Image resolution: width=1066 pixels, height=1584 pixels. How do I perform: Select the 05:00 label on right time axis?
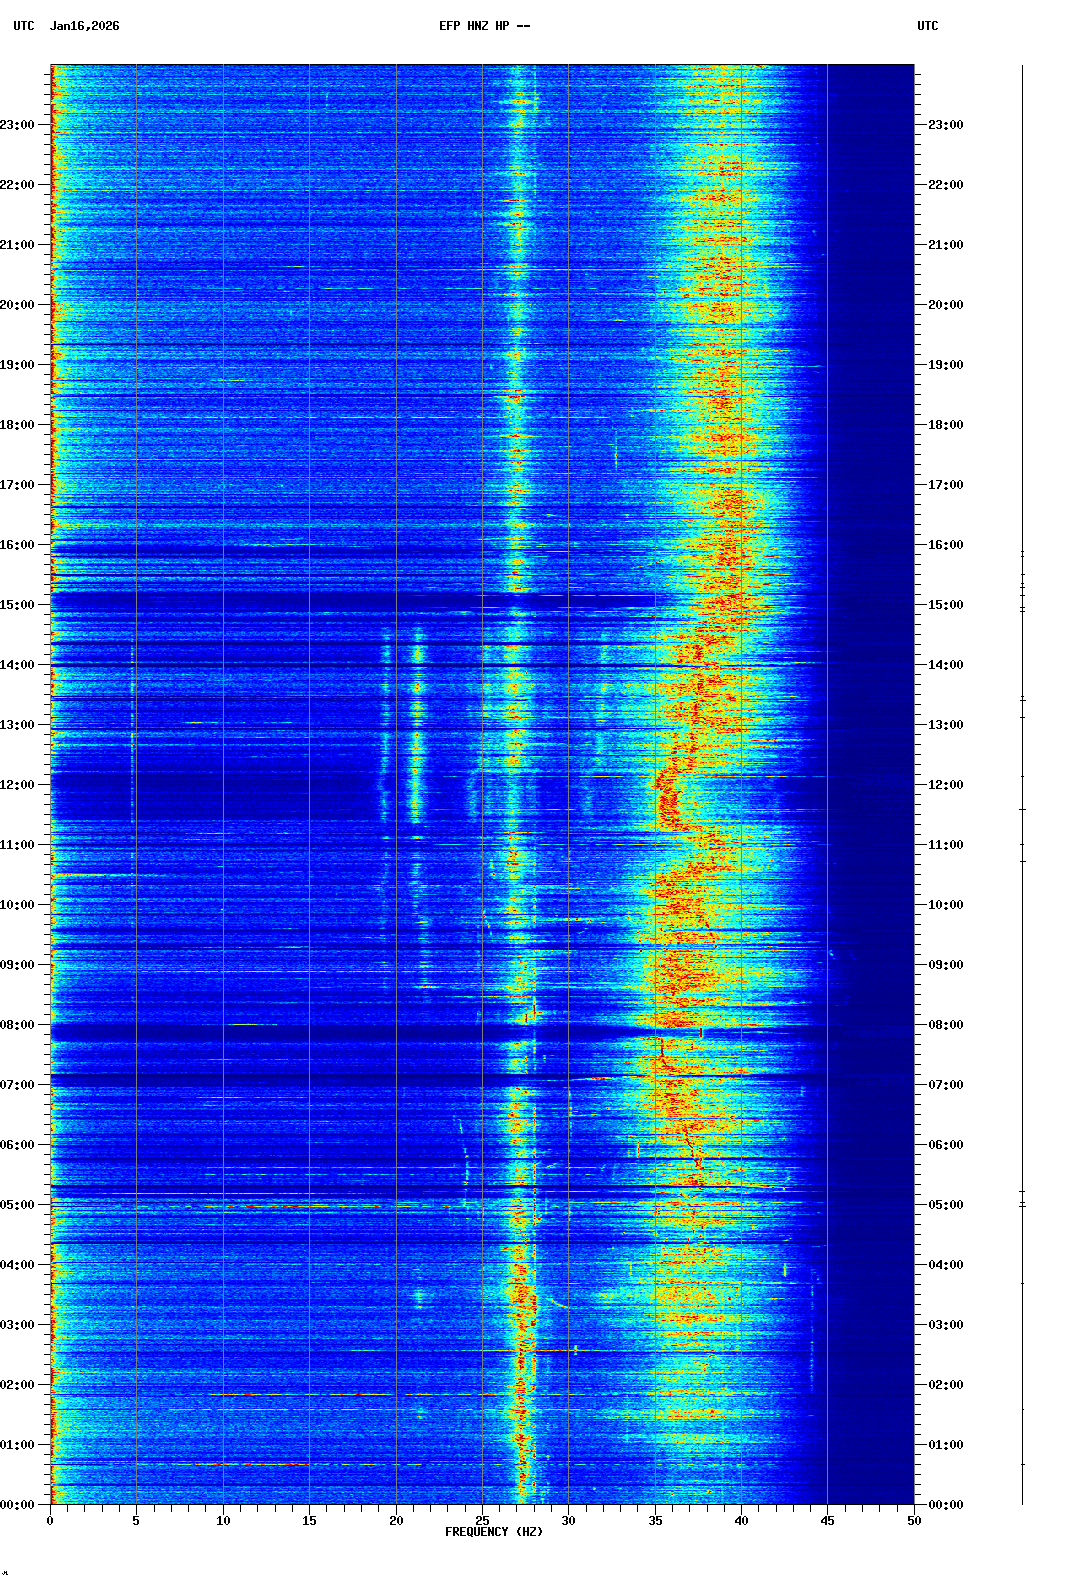click(945, 1205)
